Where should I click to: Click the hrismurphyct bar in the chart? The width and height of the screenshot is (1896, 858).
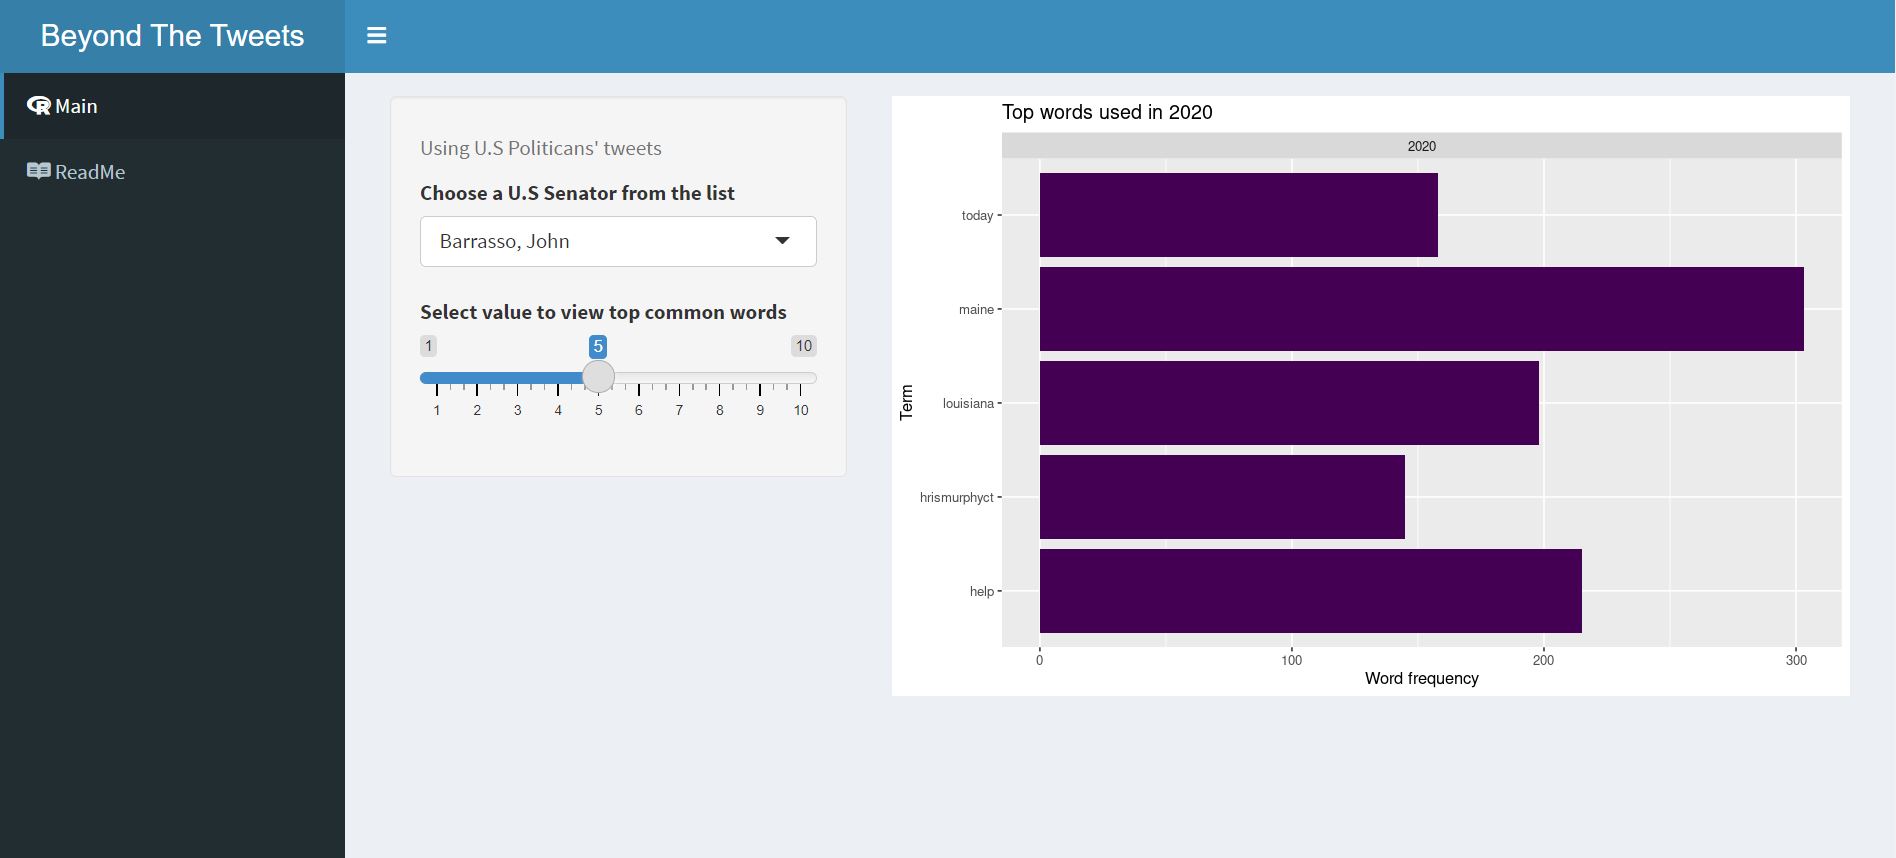tap(1222, 497)
